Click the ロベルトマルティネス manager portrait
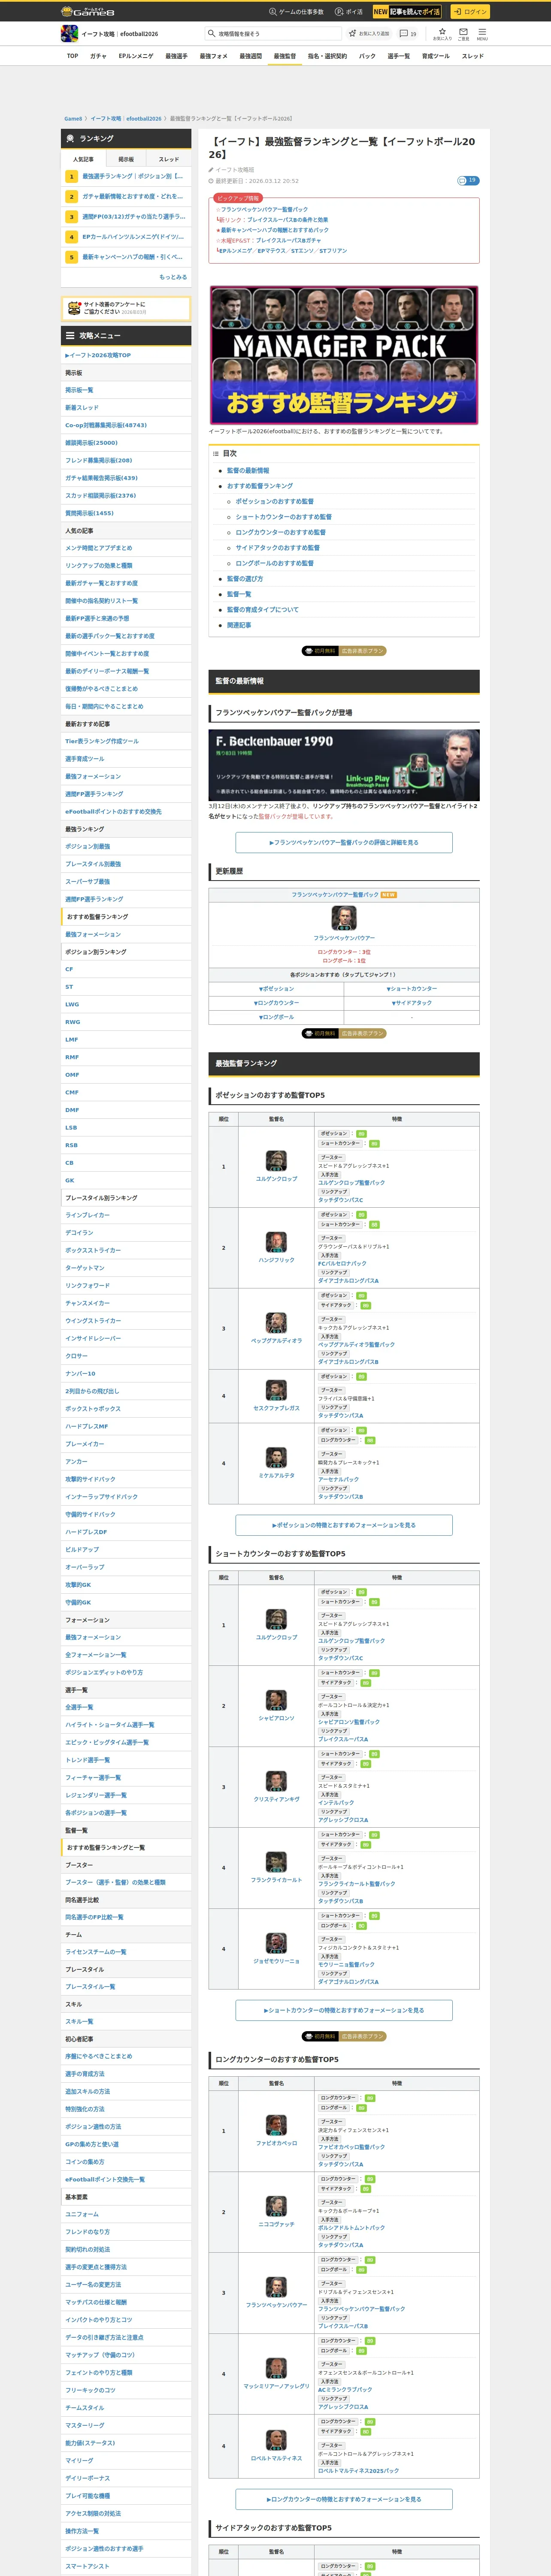Image resolution: width=551 pixels, height=2576 pixels. click(x=276, y=2440)
